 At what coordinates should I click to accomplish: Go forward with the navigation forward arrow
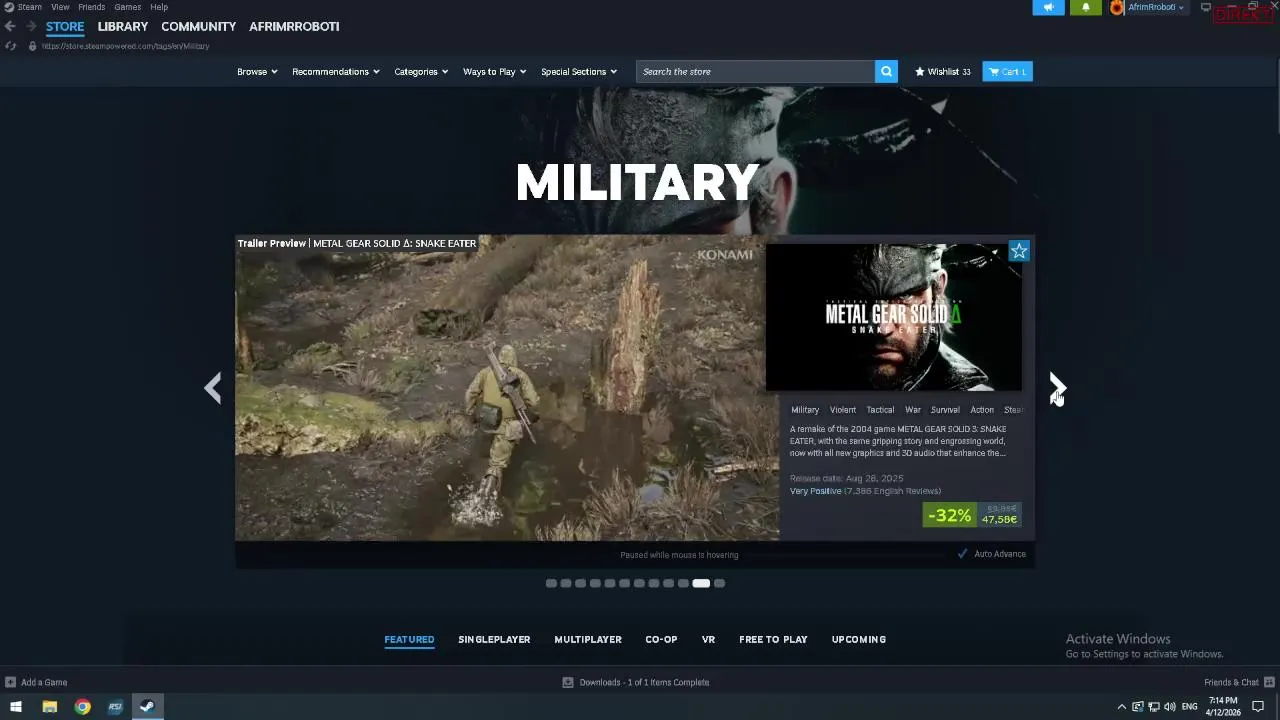pyautogui.click(x=31, y=26)
